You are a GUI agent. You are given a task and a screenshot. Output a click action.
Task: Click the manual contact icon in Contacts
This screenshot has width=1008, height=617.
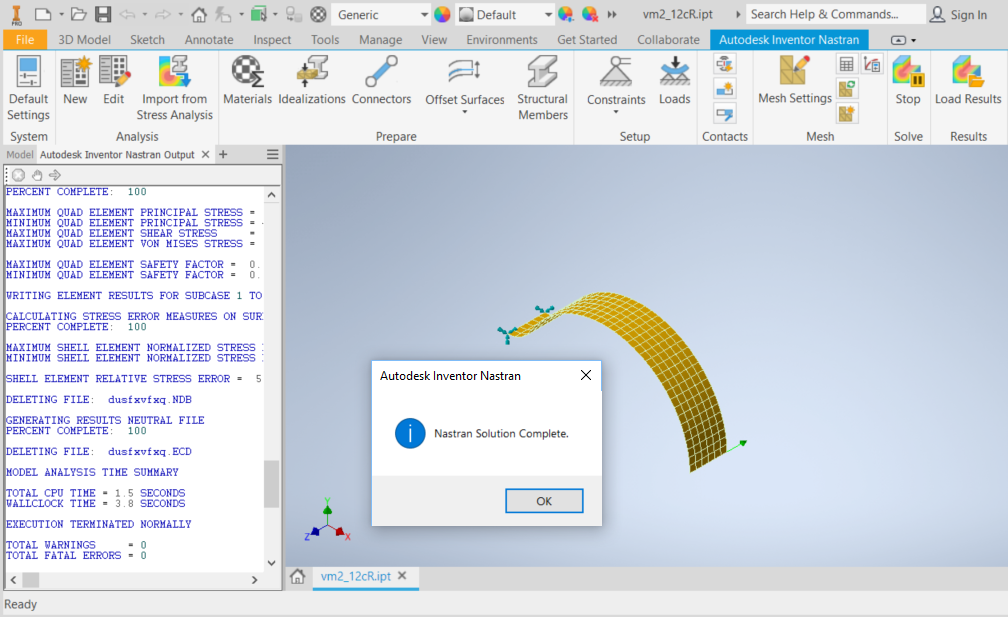point(724,89)
